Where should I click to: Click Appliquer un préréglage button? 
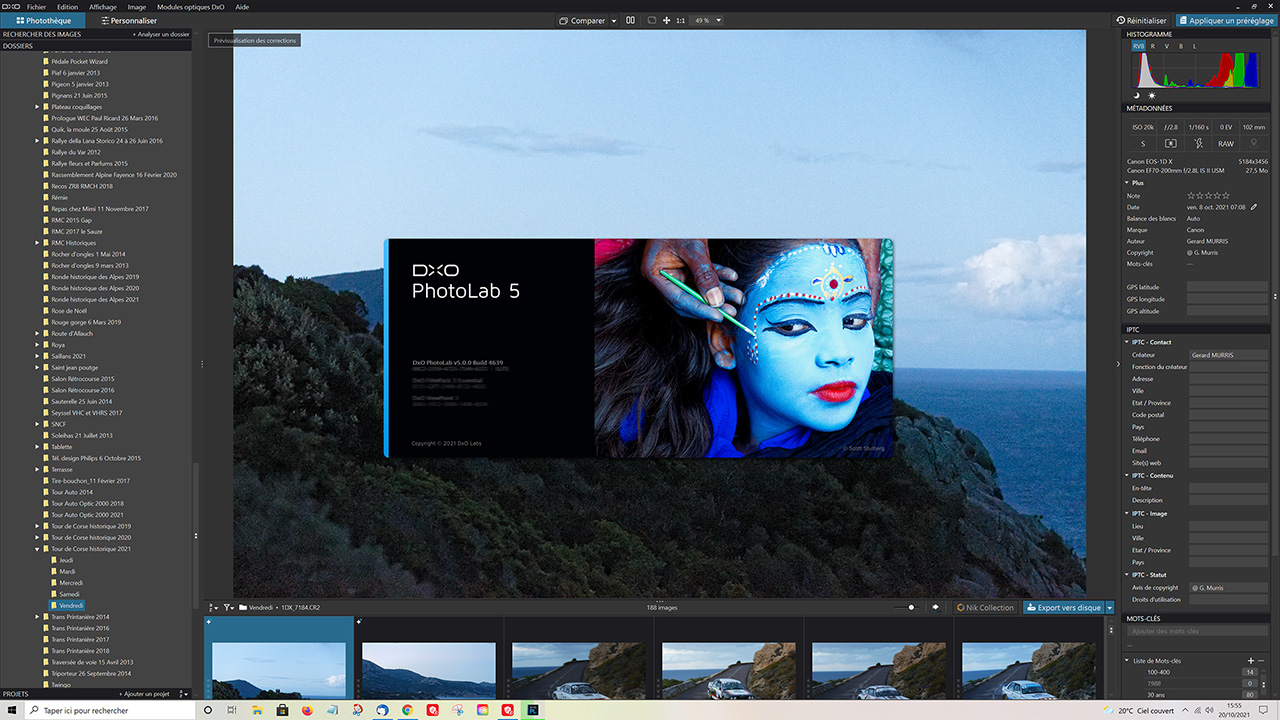click(x=1226, y=20)
